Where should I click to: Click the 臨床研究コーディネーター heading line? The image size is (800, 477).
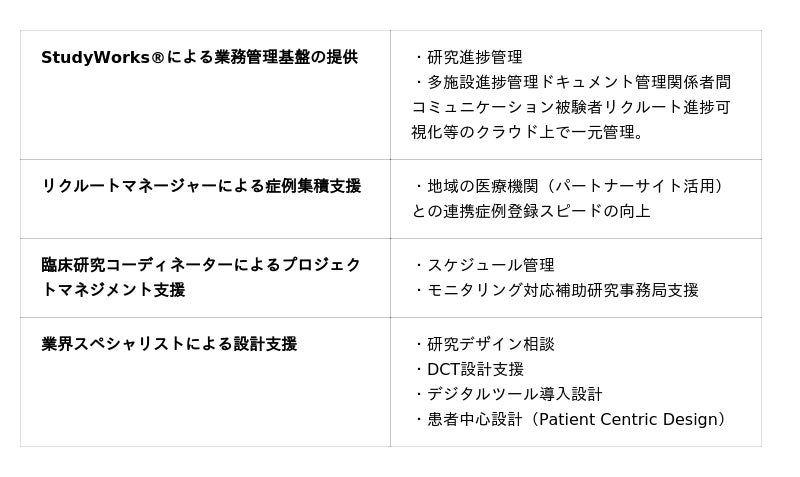coord(201,265)
